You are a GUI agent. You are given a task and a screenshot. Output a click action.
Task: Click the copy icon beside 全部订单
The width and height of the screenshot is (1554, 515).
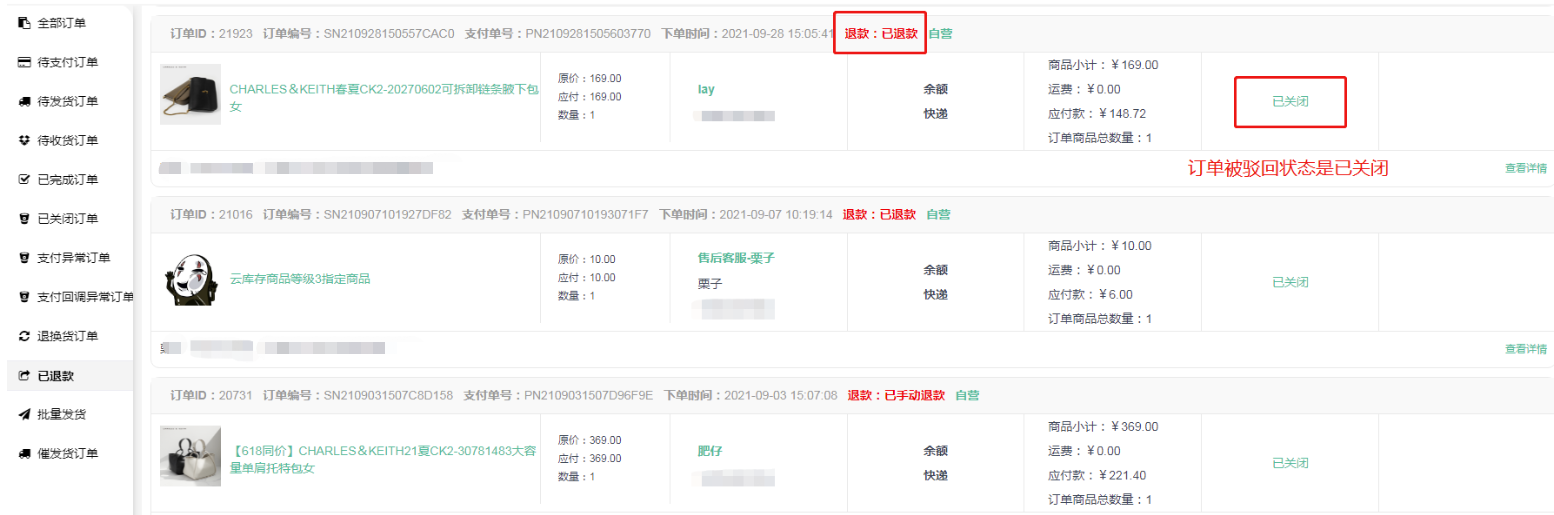coord(24,23)
